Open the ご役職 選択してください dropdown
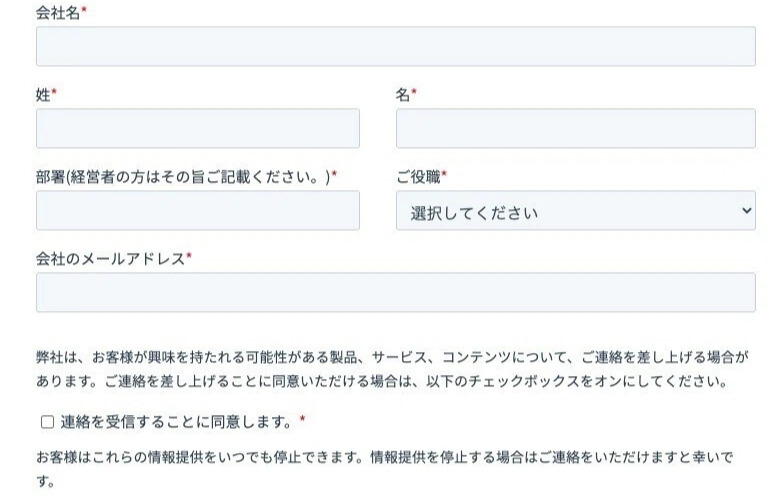Viewport: 782px width, 496px height. click(x=576, y=210)
